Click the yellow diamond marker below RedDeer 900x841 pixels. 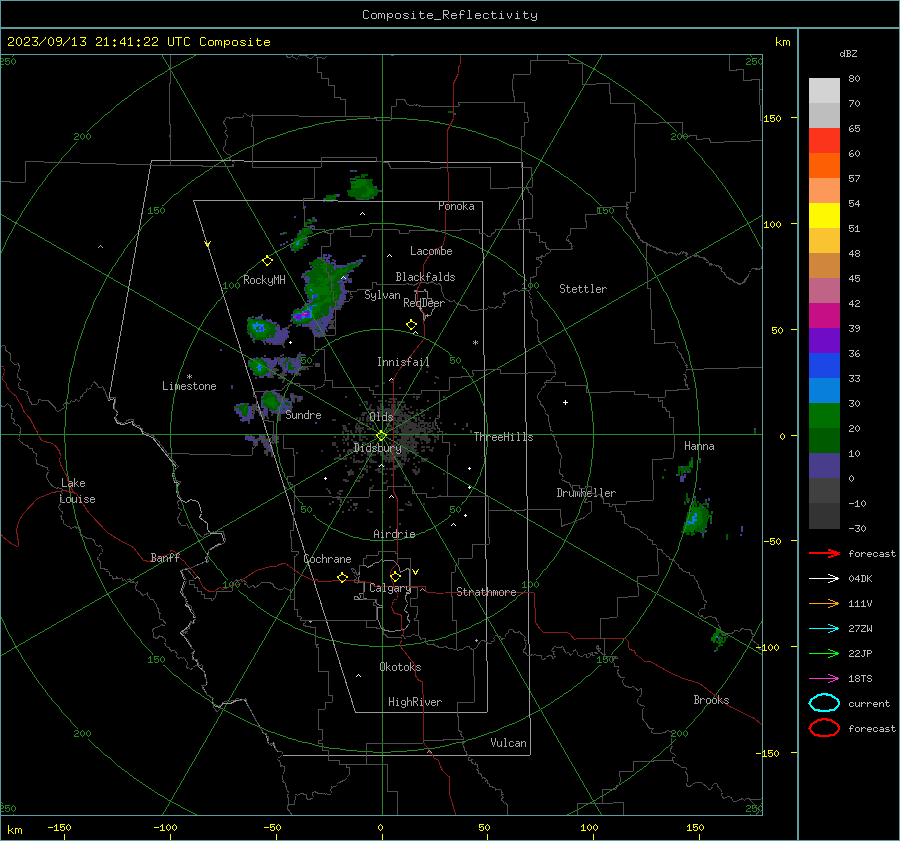pos(412,325)
